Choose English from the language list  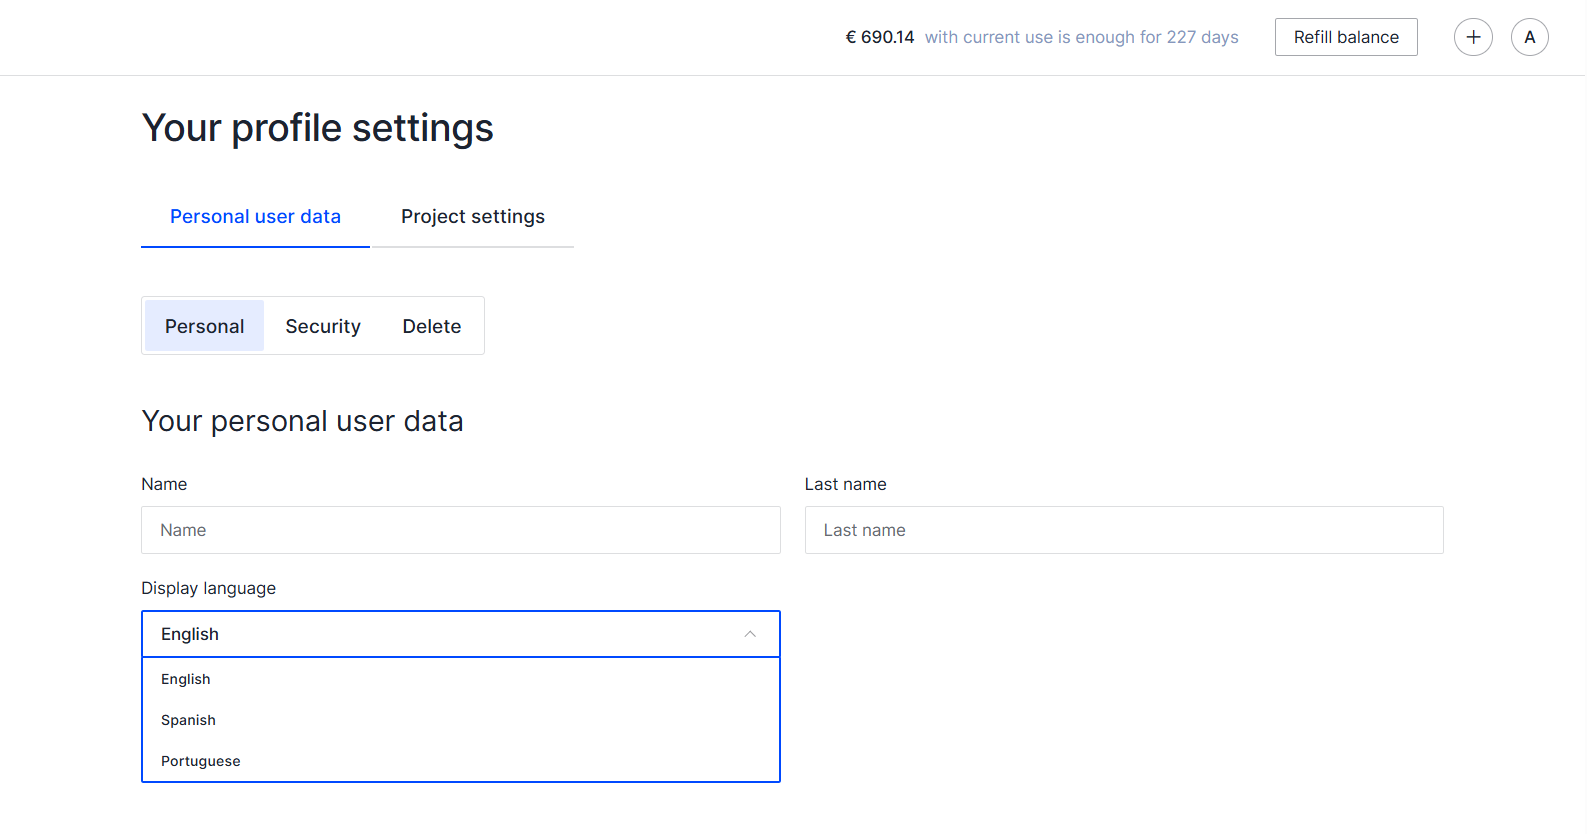coord(186,679)
